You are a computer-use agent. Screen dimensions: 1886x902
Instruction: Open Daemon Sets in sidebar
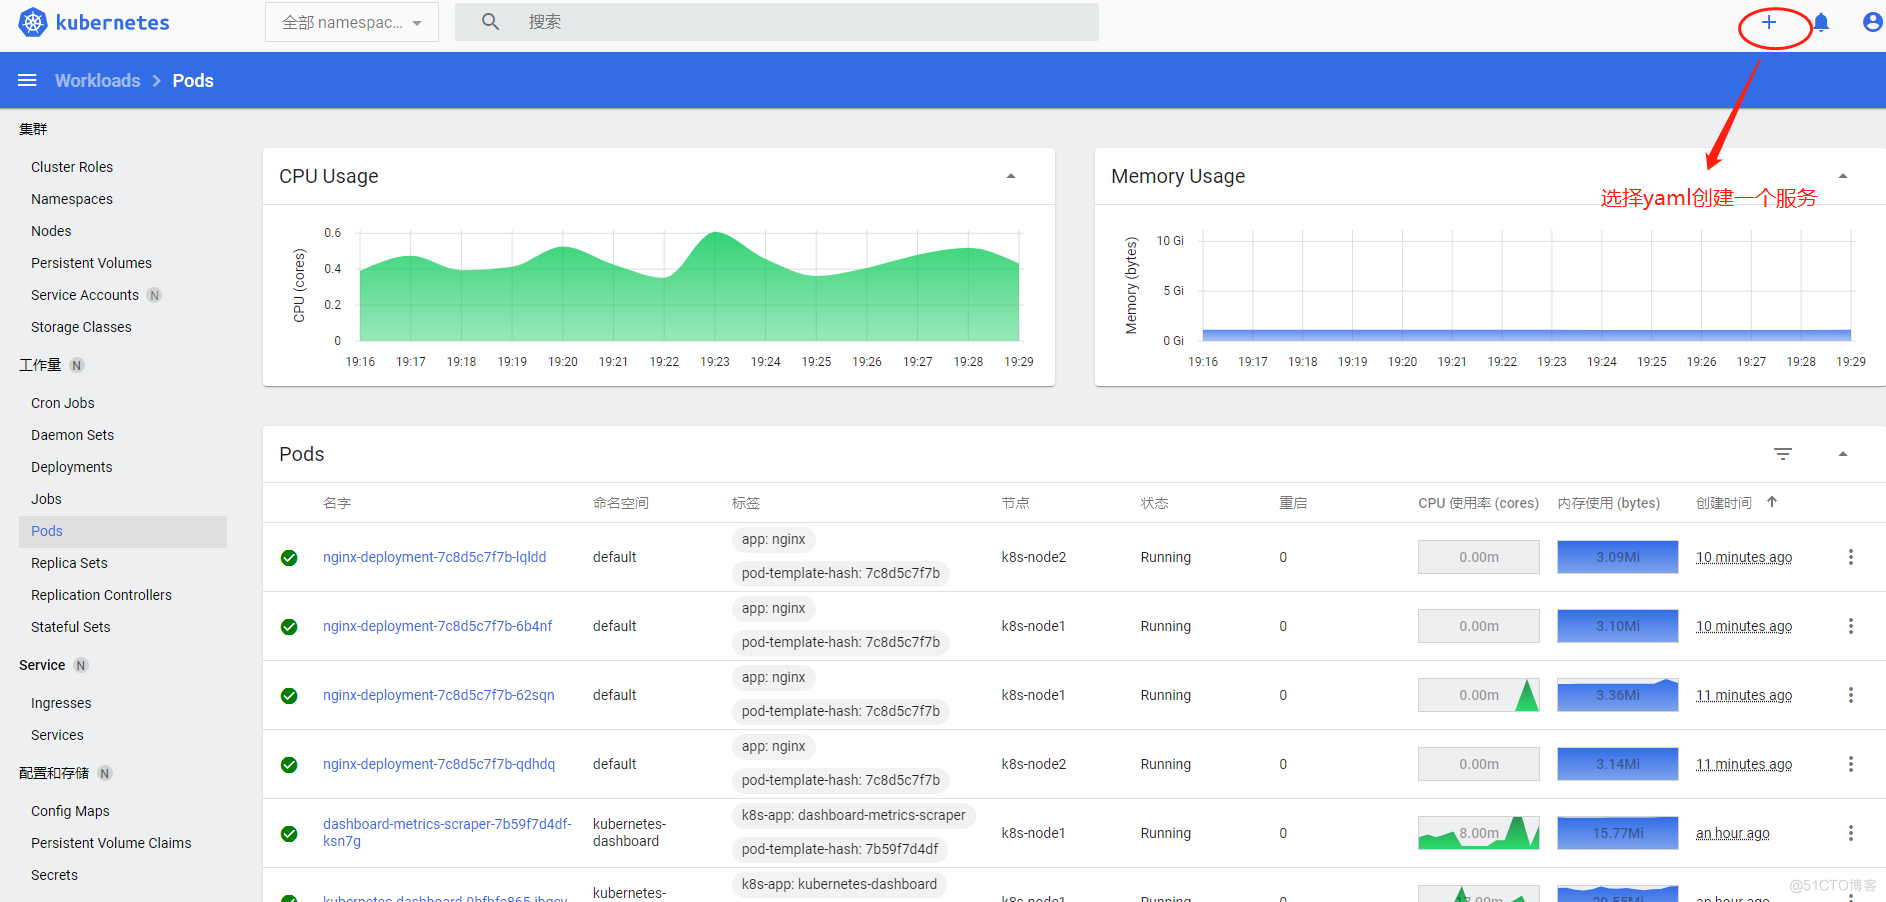pyautogui.click(x=72, y=435)
